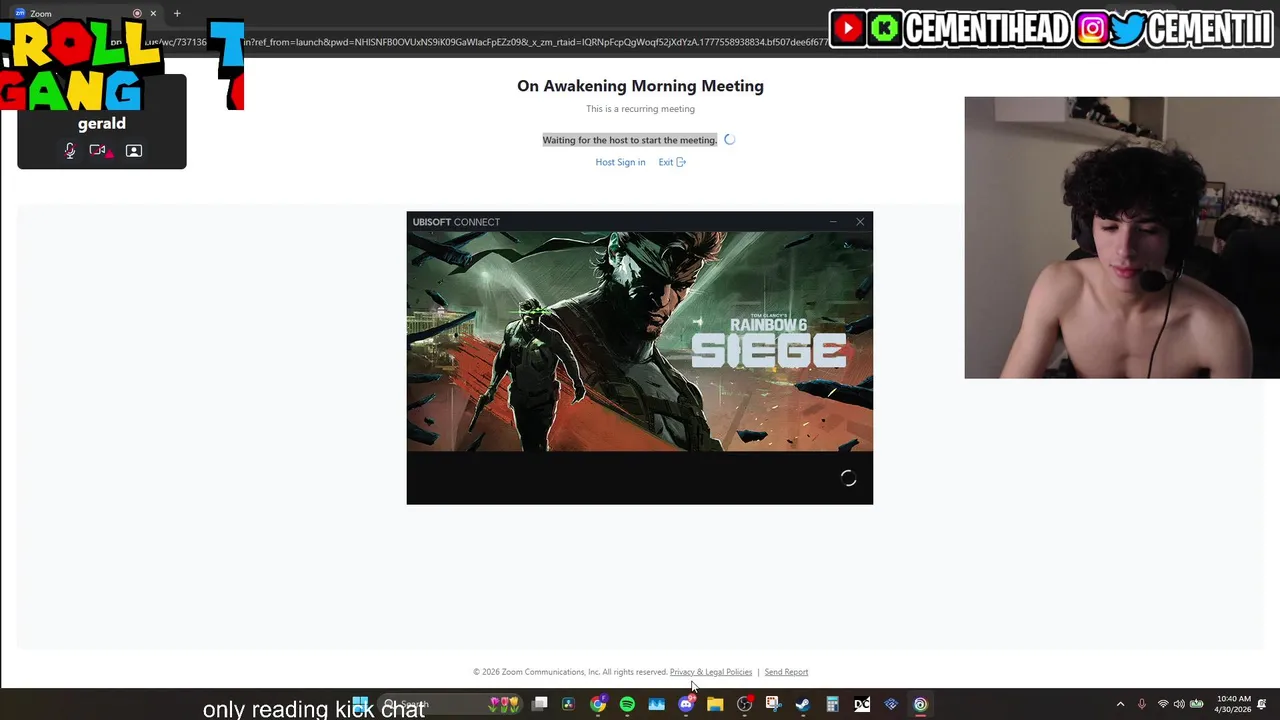Open the Ubisoft Connect taskbar icon

click(920, 704)
